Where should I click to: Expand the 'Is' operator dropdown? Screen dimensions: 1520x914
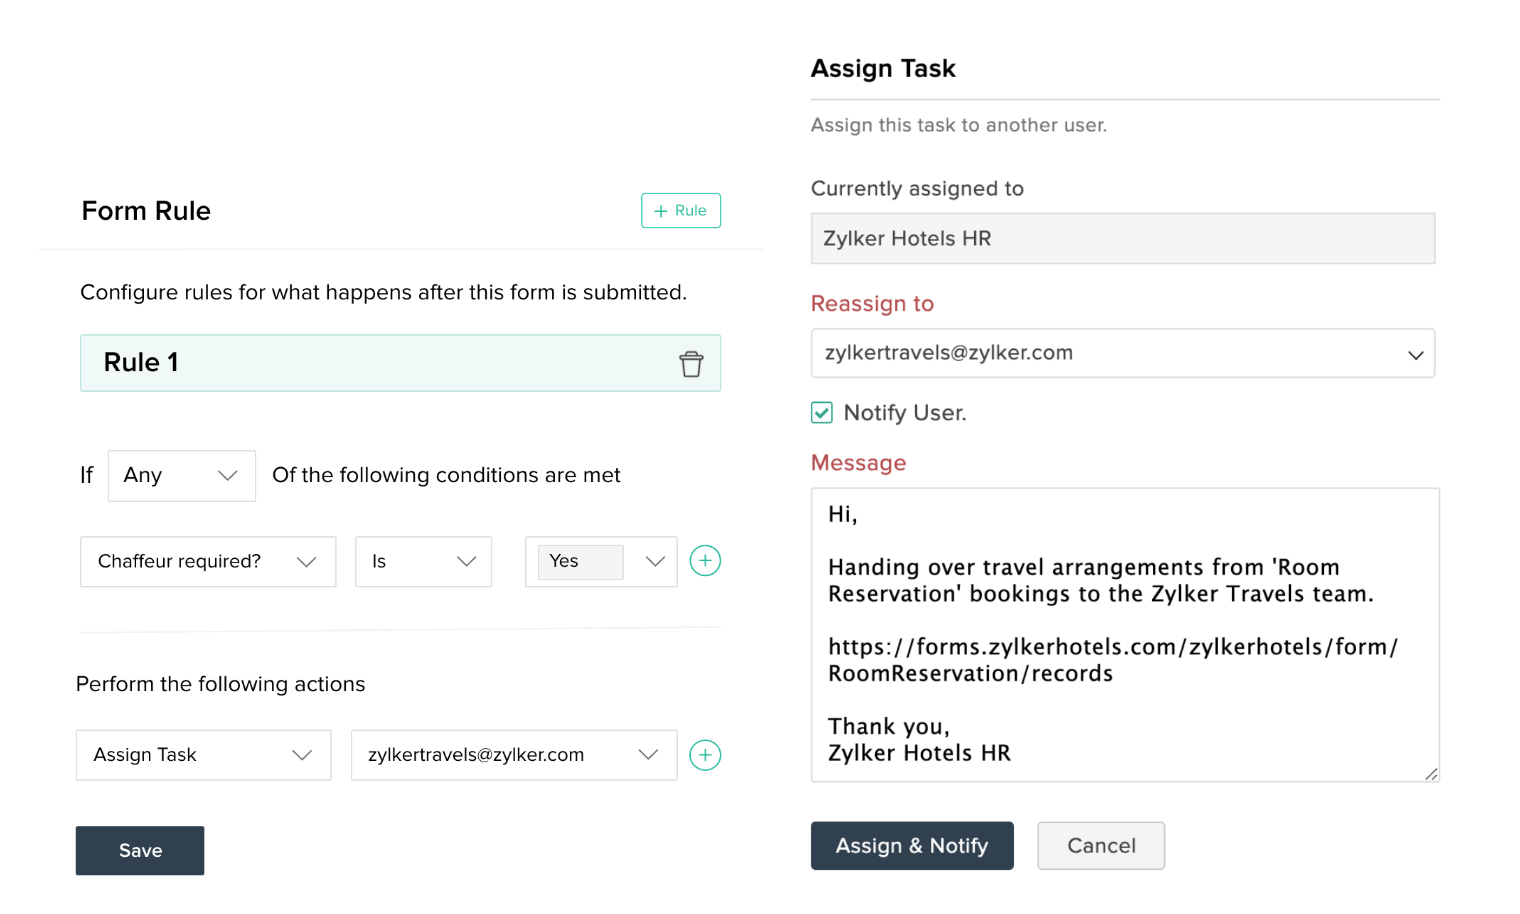click(423, 561)
